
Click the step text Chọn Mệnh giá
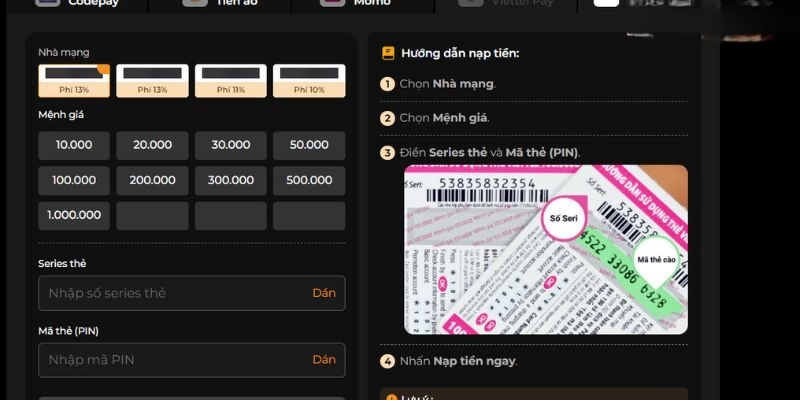coord(444,118)
